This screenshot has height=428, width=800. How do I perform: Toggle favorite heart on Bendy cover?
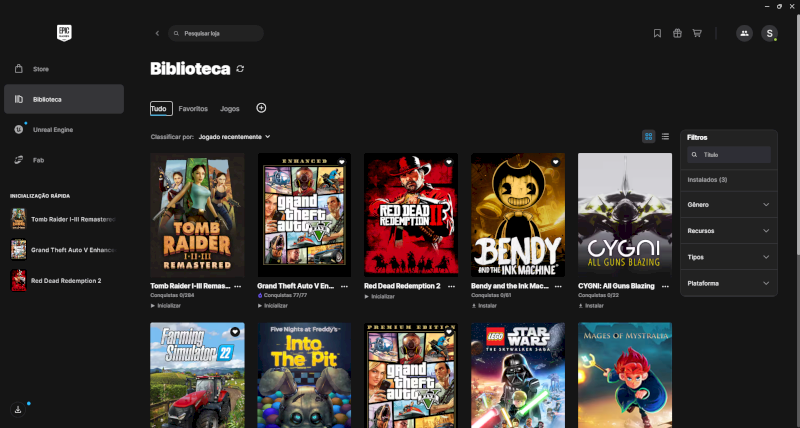pos(556,162)
